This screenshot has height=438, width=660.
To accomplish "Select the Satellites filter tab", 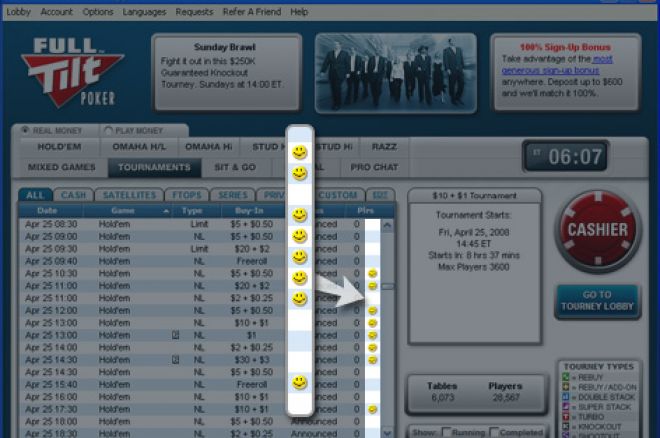I will click(x=129, y=195).
